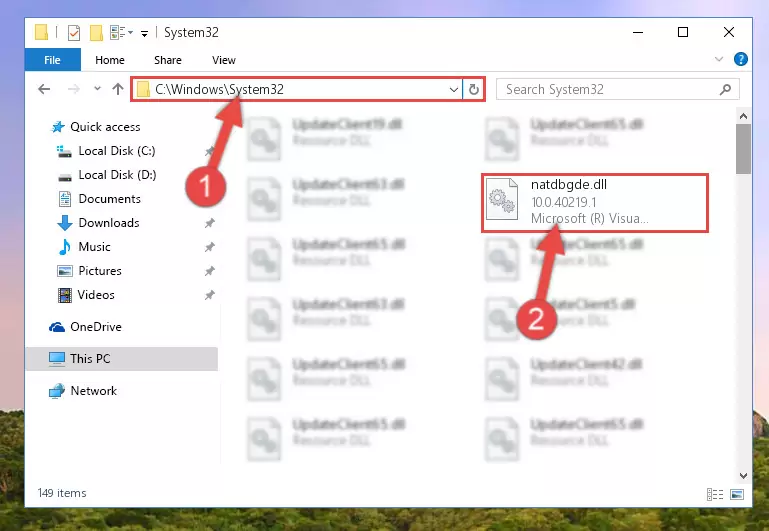The height and width of the screenshot is (531, 769).
Task: Open the Share ribbon tab
Action: click(168, 60)
